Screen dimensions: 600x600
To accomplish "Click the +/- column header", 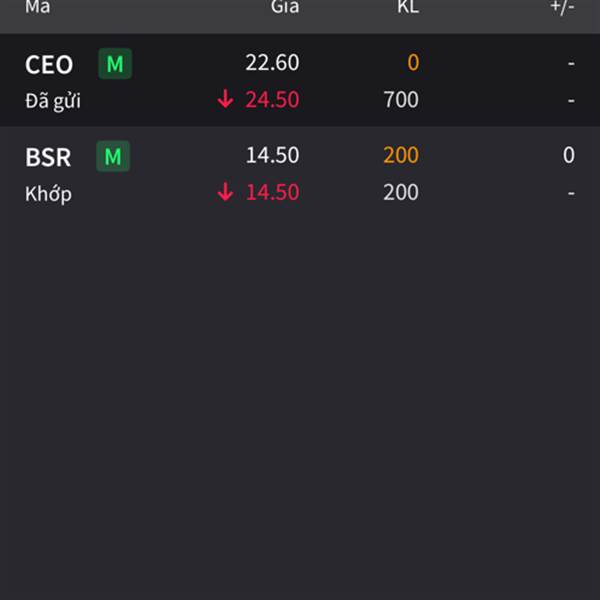I will coord(562,8).
